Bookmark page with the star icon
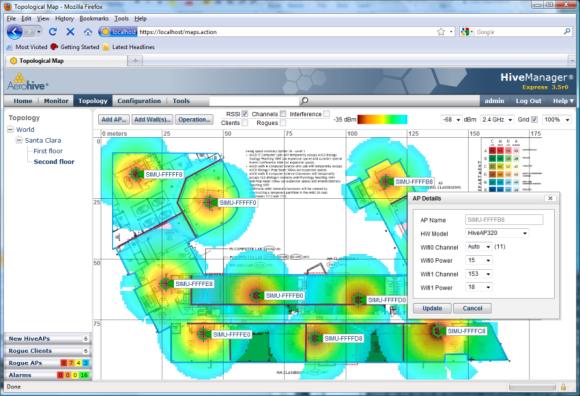This screenshot has height=396, width=580. click(441, 32)
